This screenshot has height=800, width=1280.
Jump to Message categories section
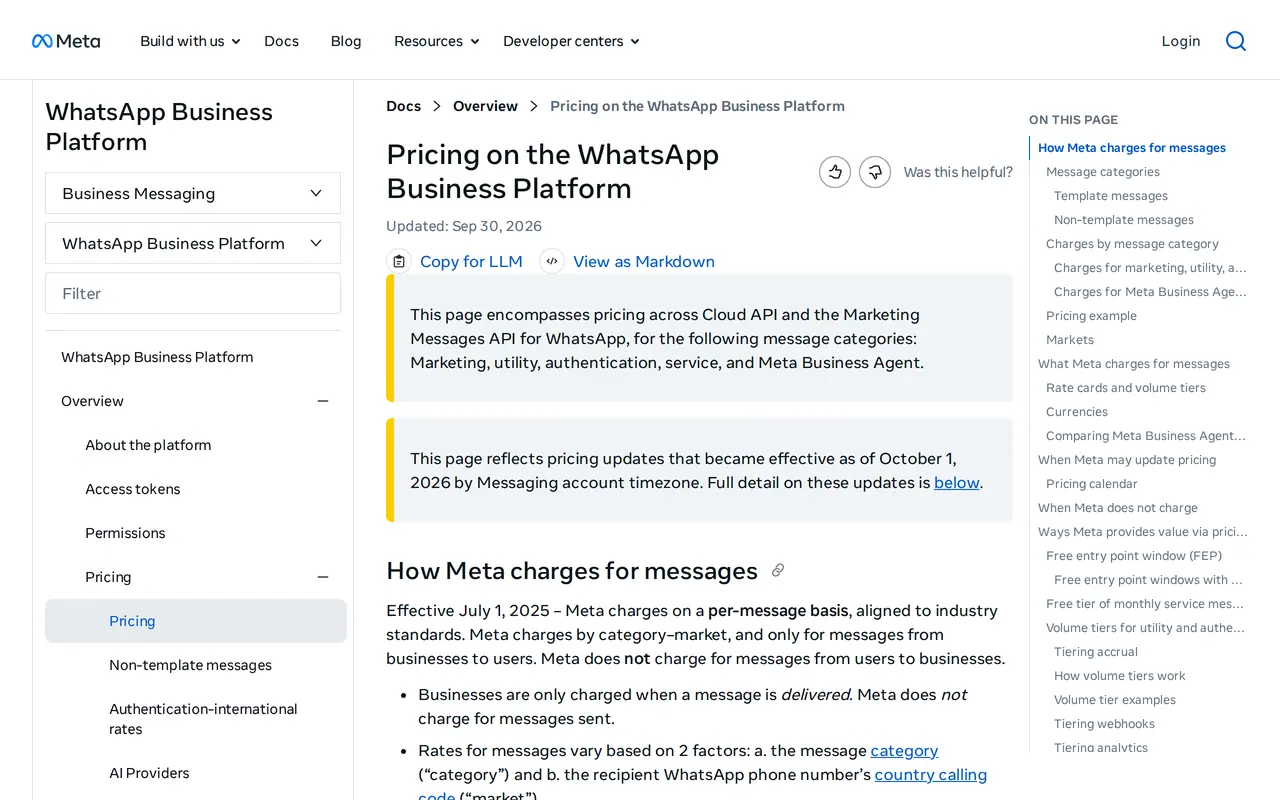[x=1103, y=172]
